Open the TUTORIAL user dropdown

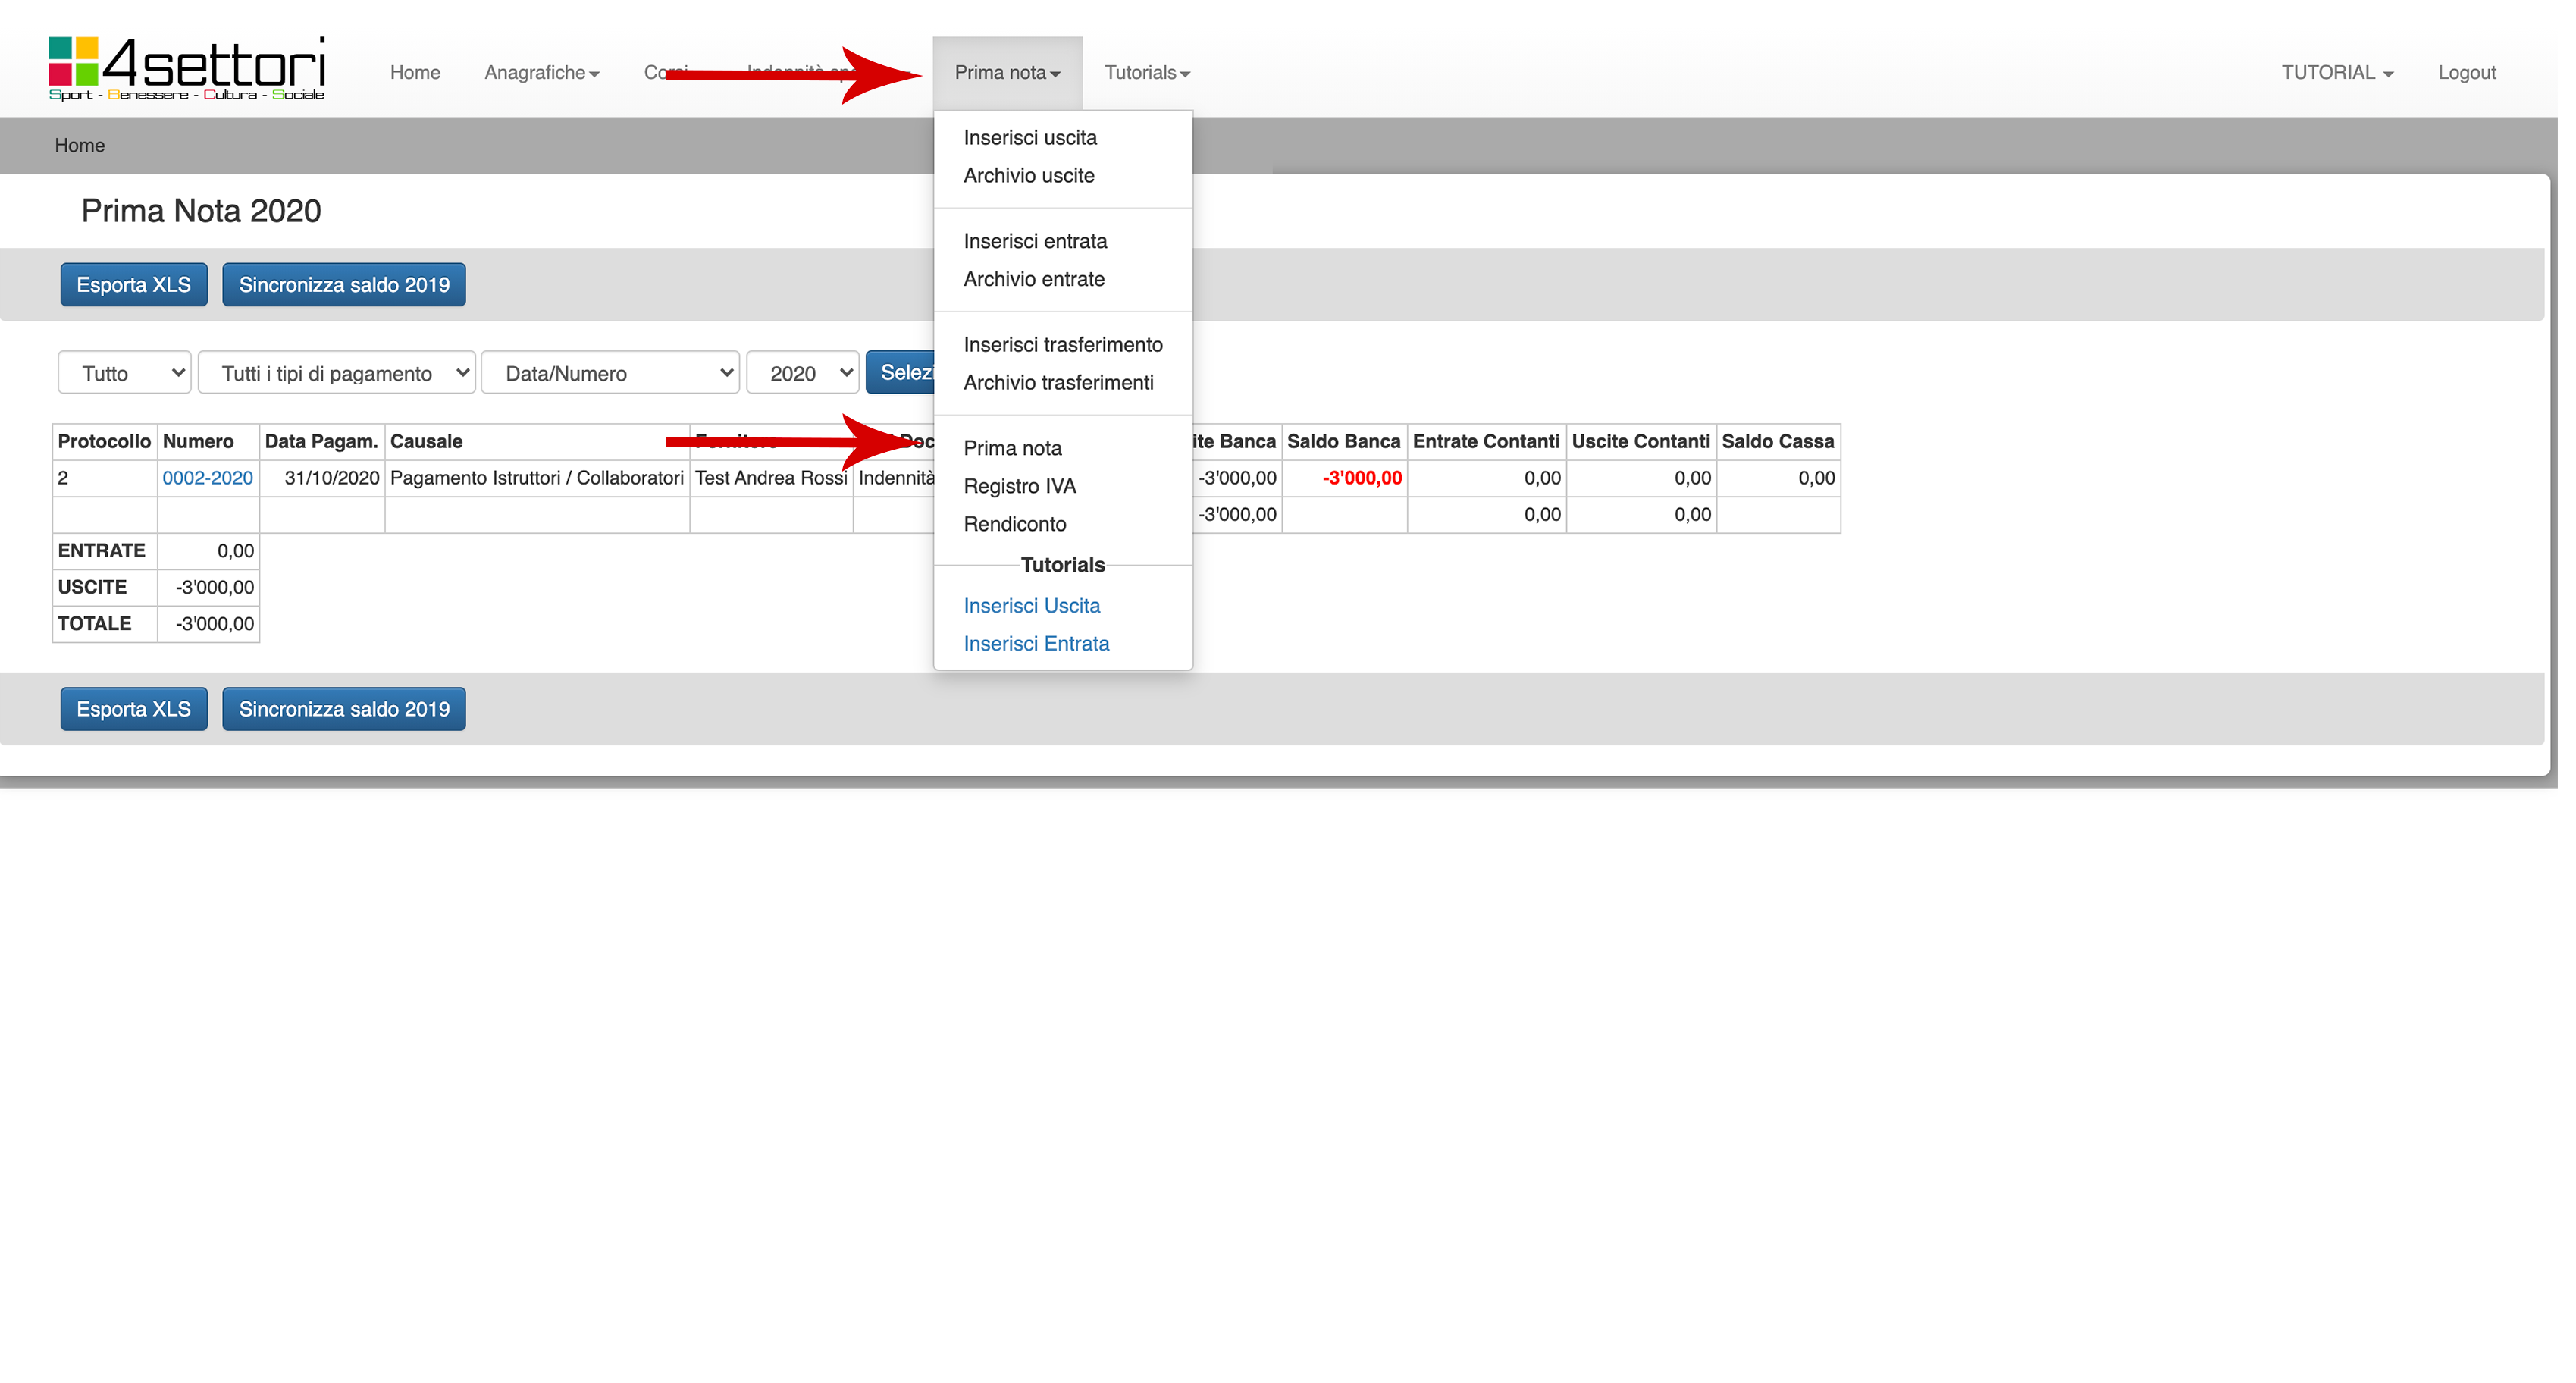click(2336, 73)
